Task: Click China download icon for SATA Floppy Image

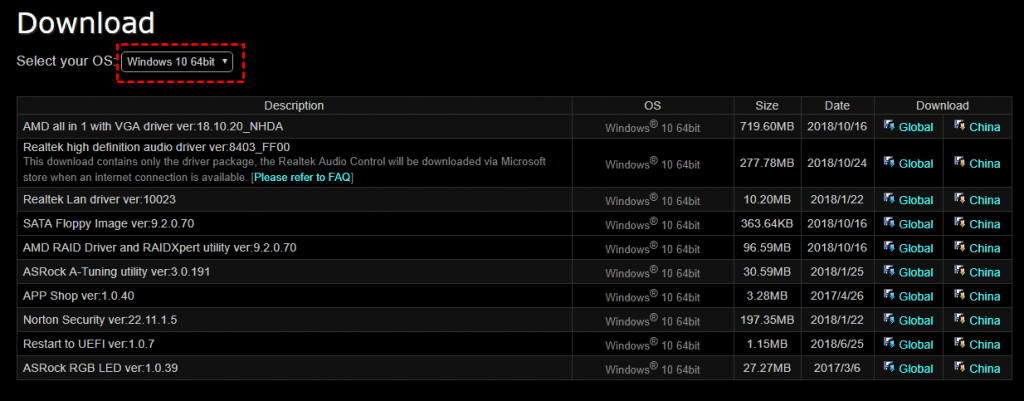Action: tap(959, 222)
